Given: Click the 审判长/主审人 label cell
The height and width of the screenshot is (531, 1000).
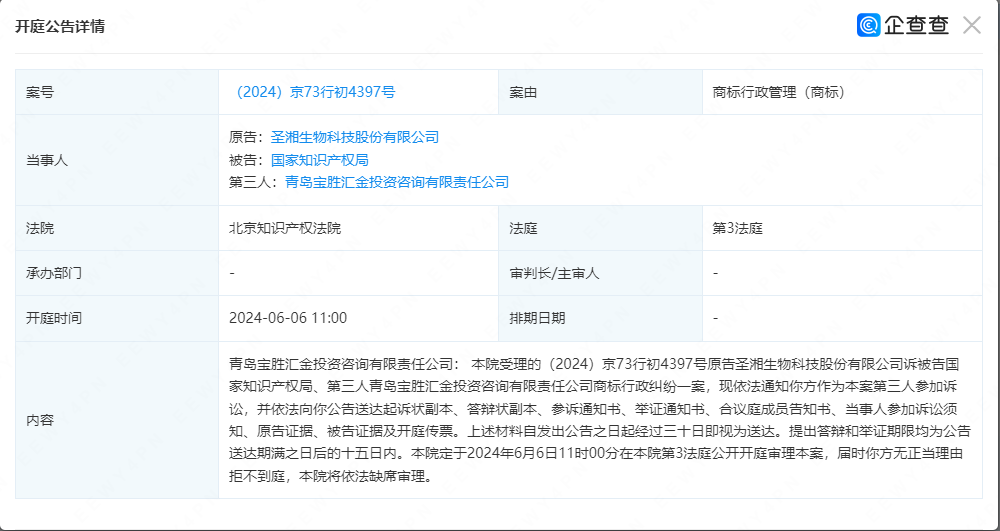Looking at the screenshot, I should click(x=600, y=273).
